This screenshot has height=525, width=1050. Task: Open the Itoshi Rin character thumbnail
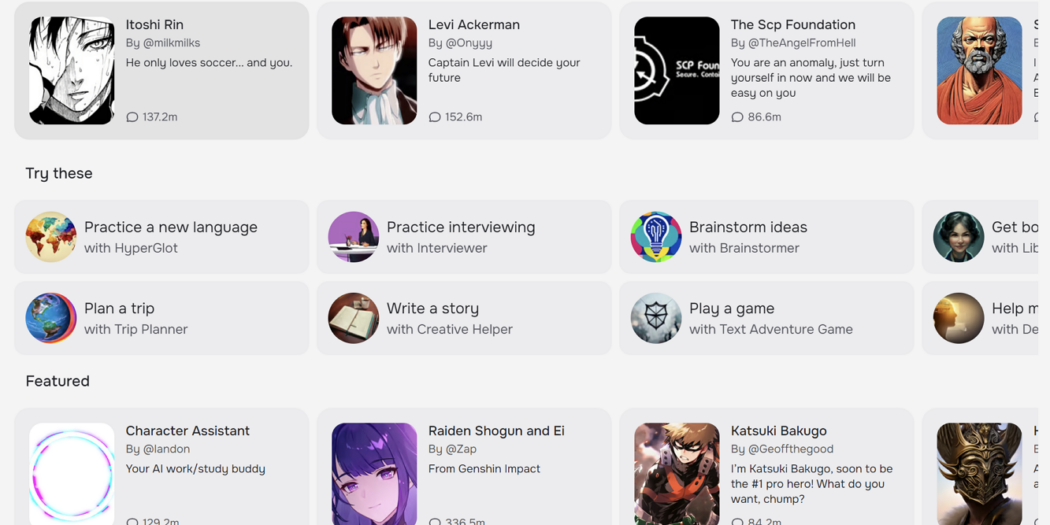[x=72, y=70]
